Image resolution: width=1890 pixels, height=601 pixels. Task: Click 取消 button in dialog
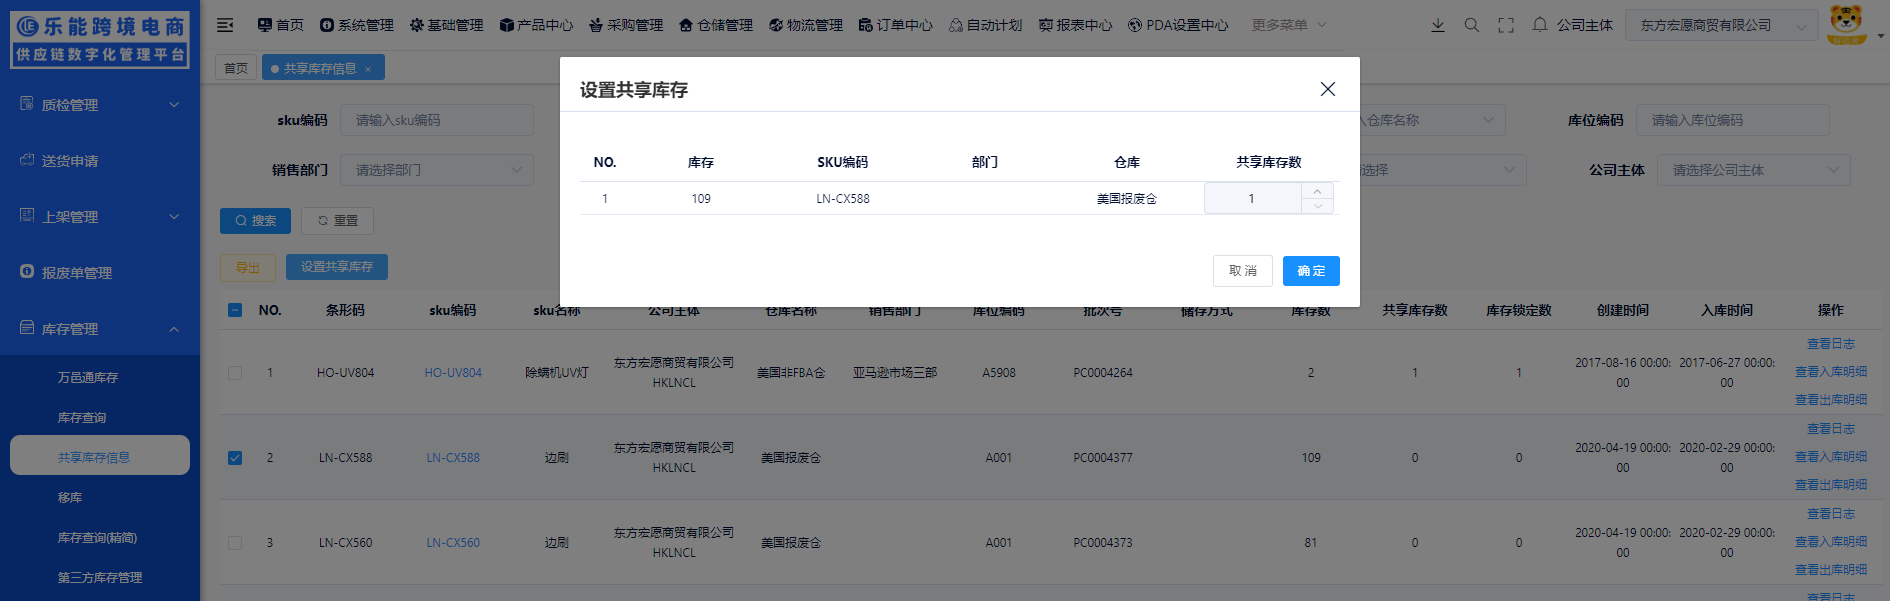tap(1243, 271)
